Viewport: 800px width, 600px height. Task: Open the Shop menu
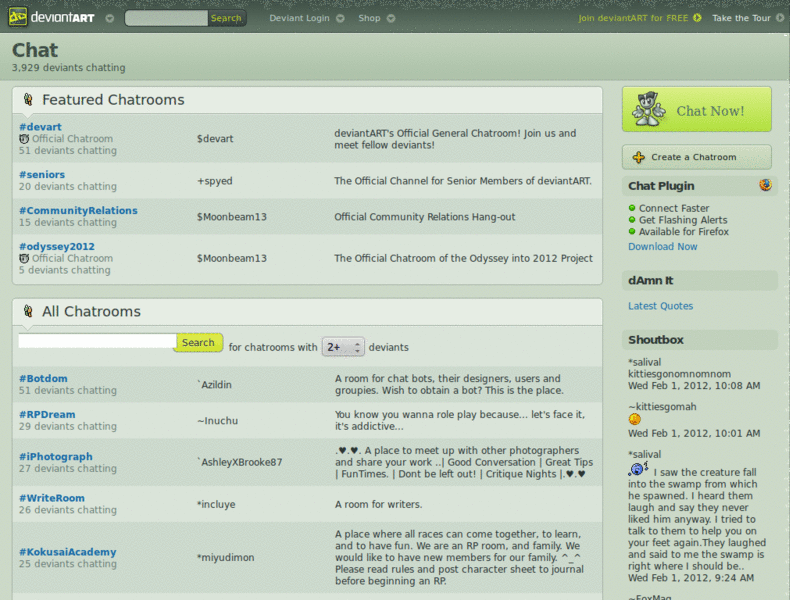tap(369, 18)
